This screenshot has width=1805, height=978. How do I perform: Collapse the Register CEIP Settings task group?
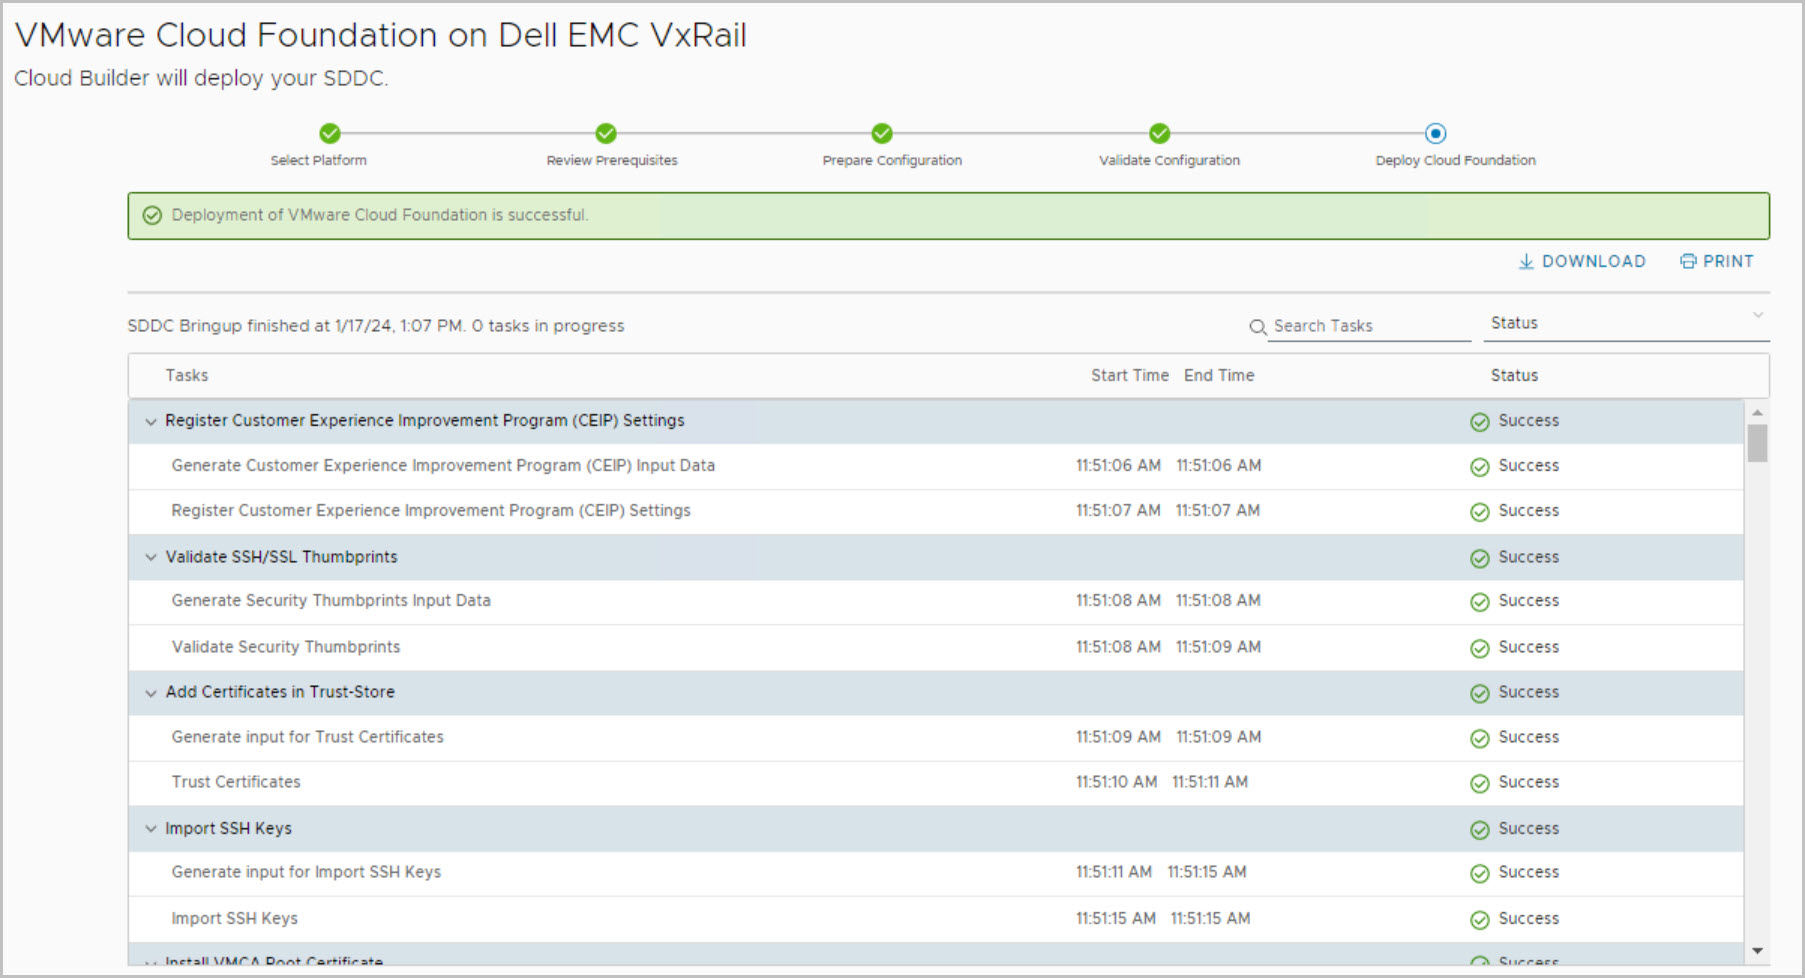(x=151, y=422)
